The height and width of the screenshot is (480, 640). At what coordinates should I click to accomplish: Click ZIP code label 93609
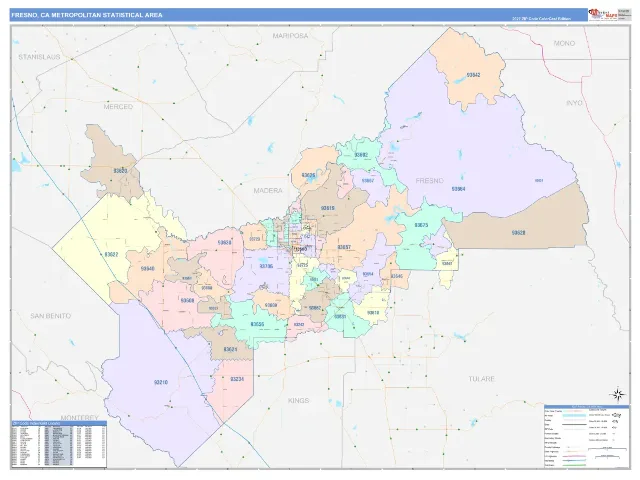pos(271,305)
